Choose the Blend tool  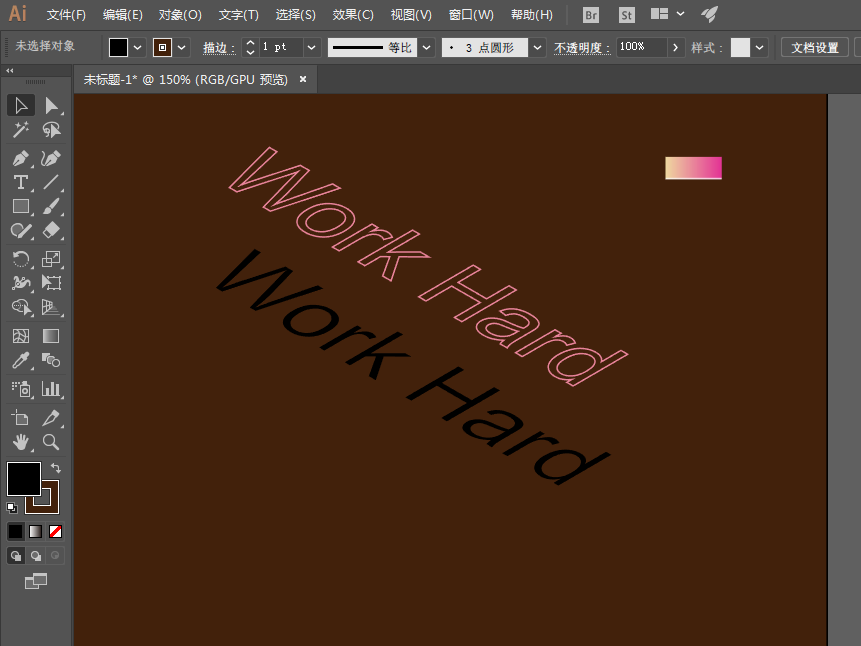coord(51,360)
